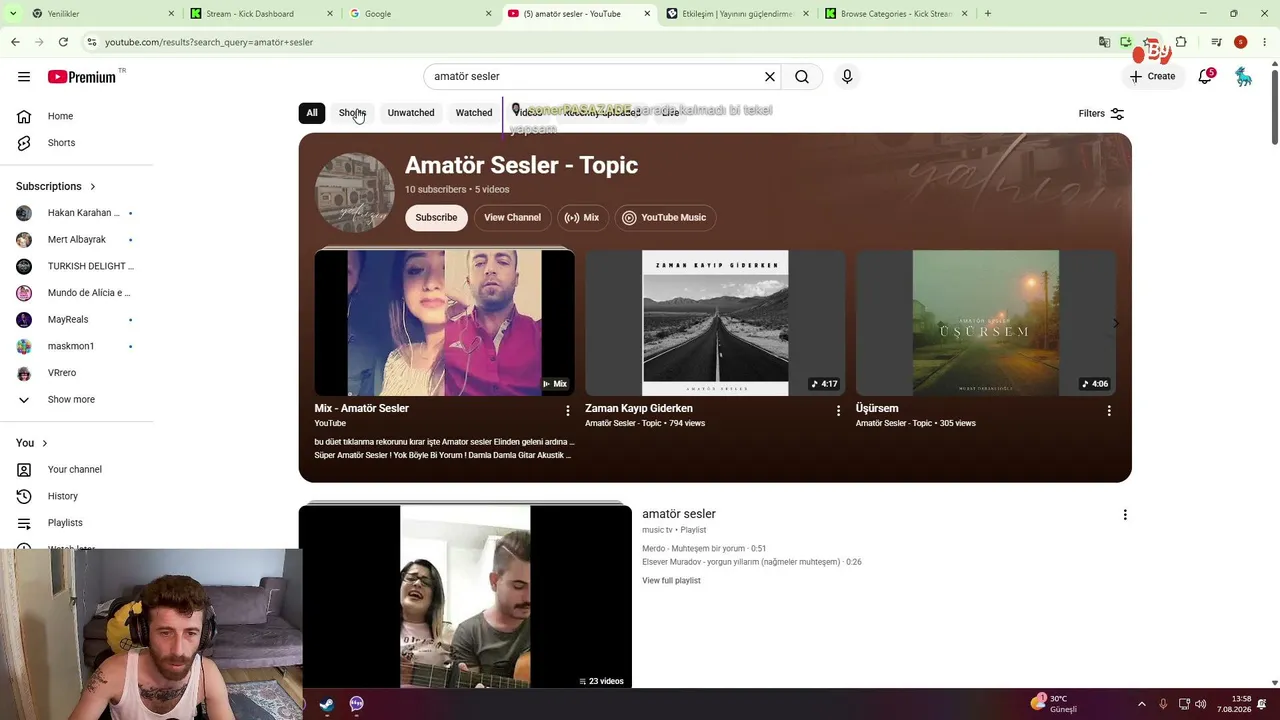Open YouTube notifications bell
The height and width of the screenshot is (720, 1280).
coord(1205,77)
